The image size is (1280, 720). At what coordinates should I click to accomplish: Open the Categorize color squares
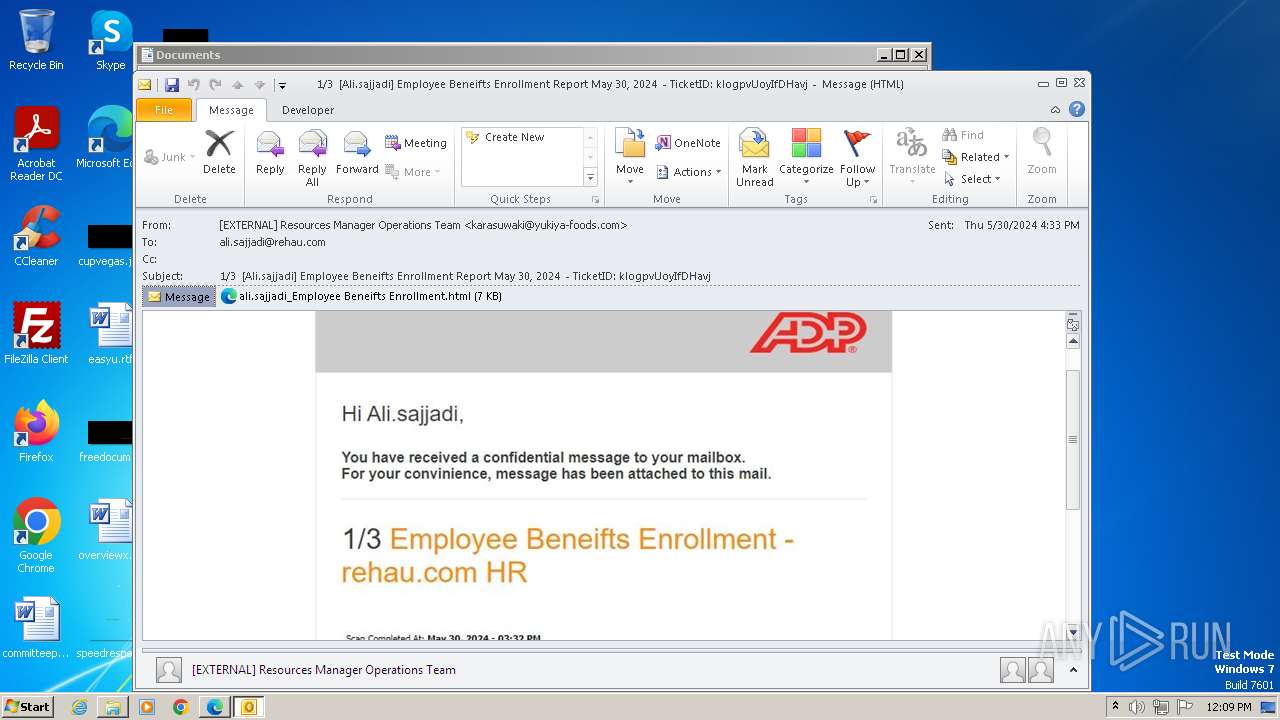click(x=806, y=158)
